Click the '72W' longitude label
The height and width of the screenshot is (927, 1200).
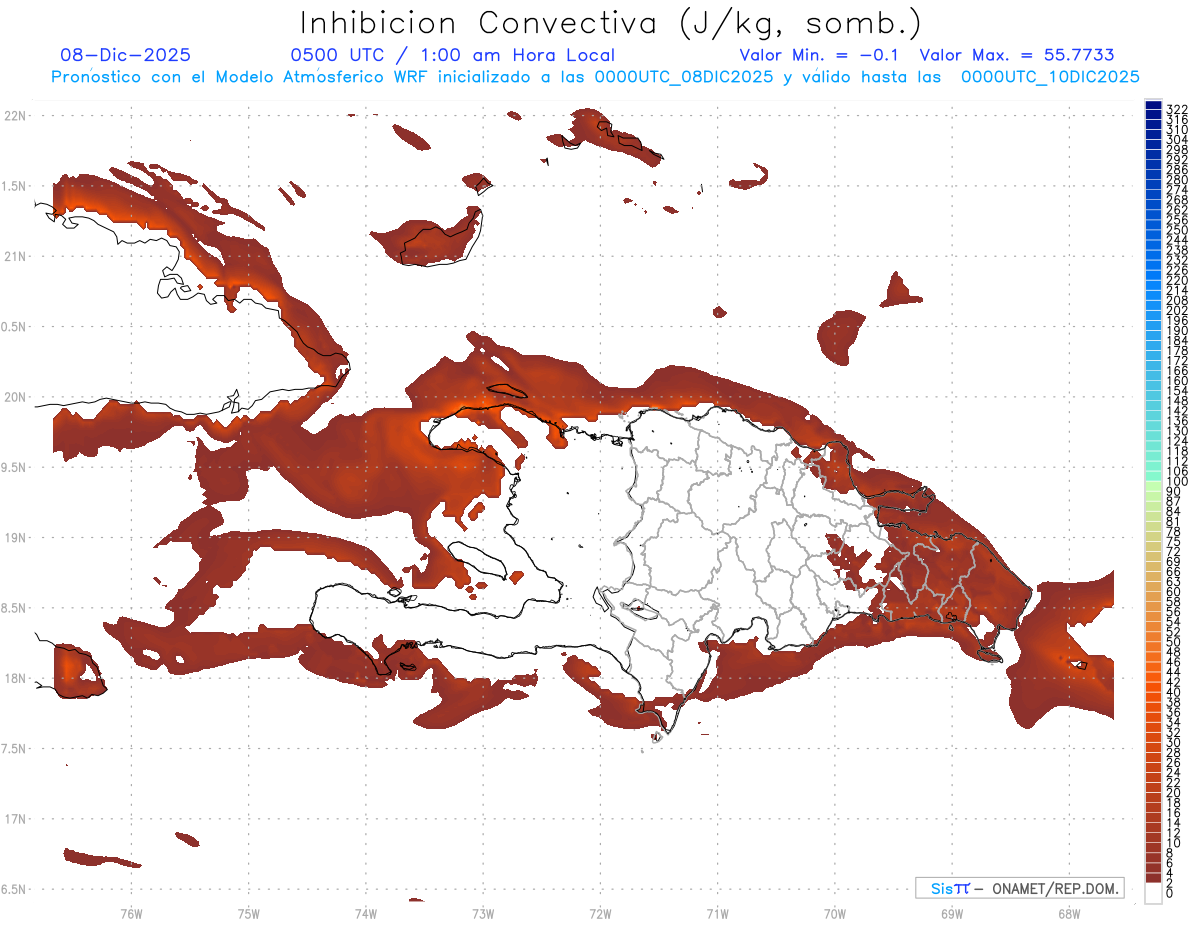600,913
